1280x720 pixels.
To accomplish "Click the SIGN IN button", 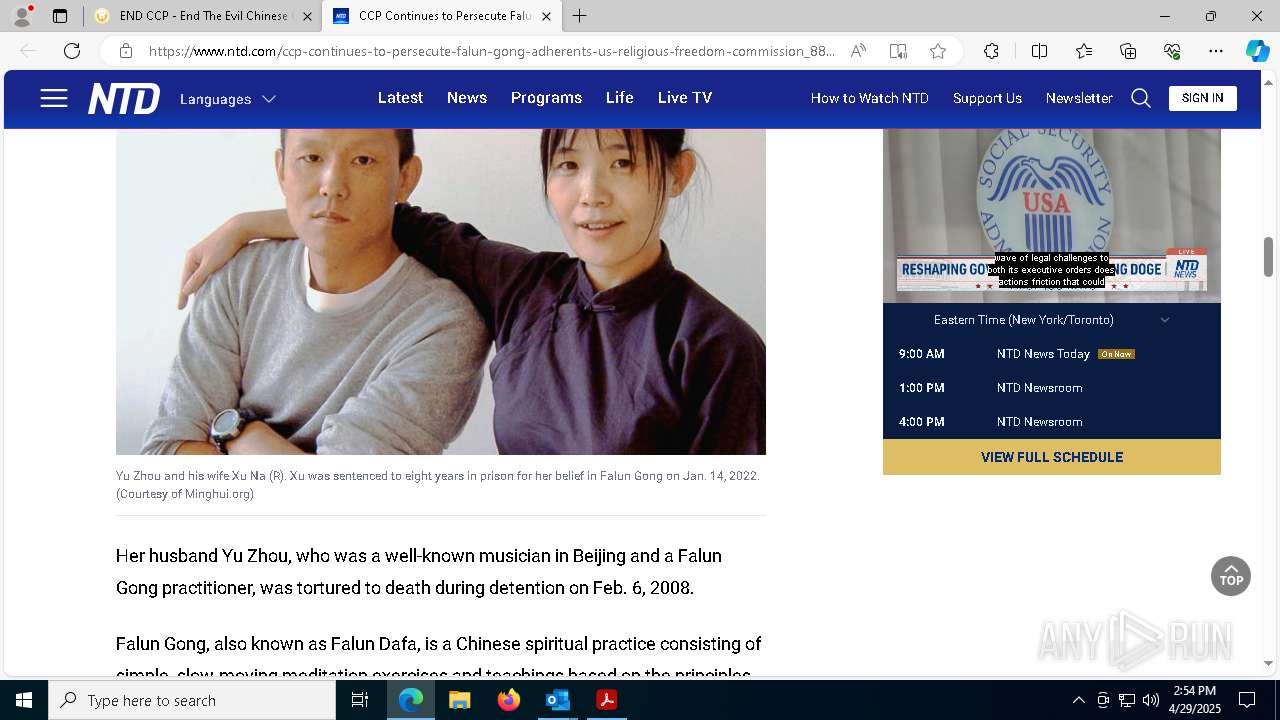I will pos(1202,98).
